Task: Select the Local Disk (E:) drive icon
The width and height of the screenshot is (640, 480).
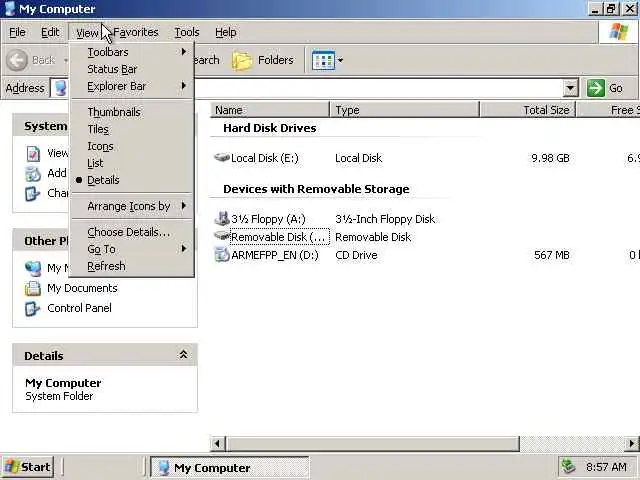Action: pos(222,157)
